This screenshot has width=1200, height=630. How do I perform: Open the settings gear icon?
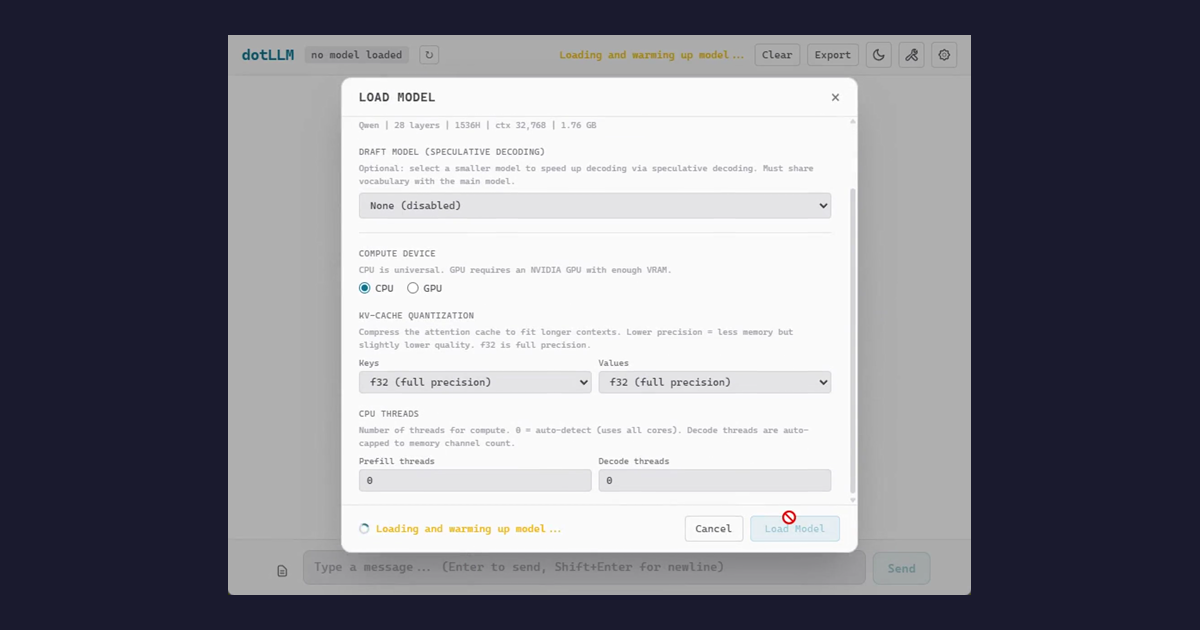point(944,54)
